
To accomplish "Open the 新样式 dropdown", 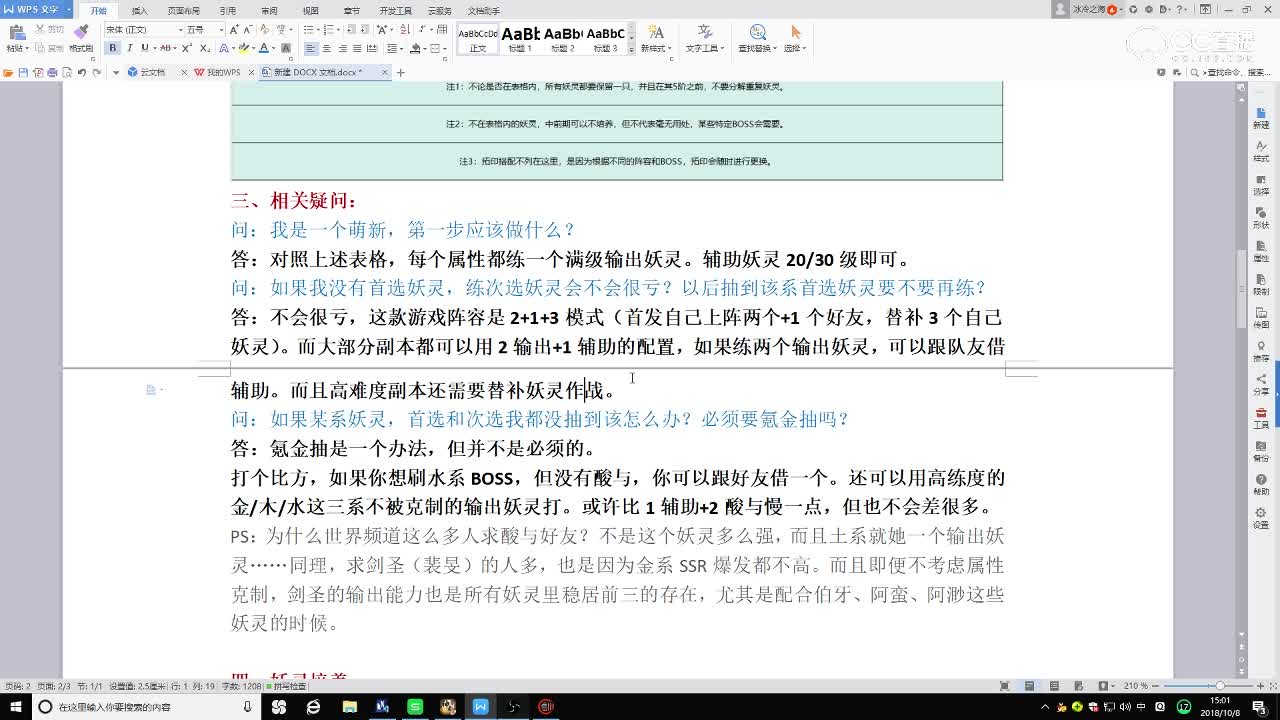I will point(655,40).
